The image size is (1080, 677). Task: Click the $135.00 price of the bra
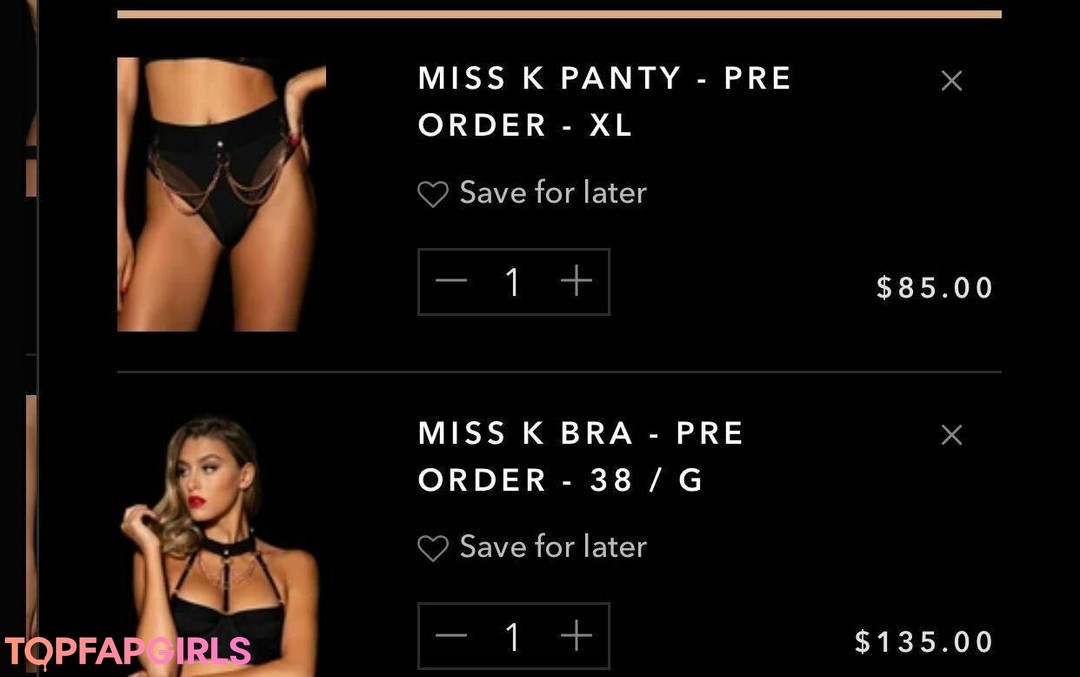pos(923,642)
